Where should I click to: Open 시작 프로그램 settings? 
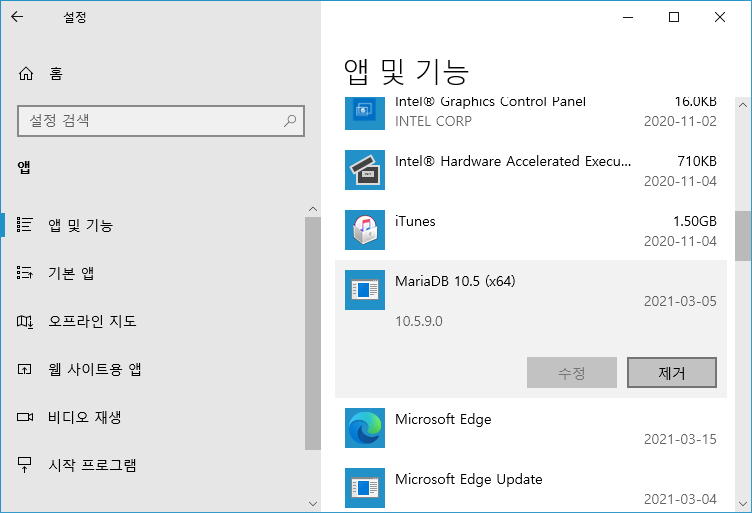click(x=160, y=465)
